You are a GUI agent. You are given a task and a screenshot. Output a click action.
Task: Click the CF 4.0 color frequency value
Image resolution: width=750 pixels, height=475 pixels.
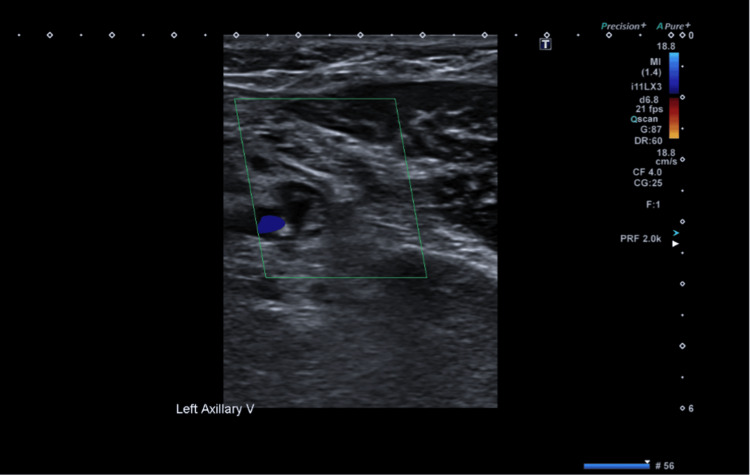pos(647,172)
